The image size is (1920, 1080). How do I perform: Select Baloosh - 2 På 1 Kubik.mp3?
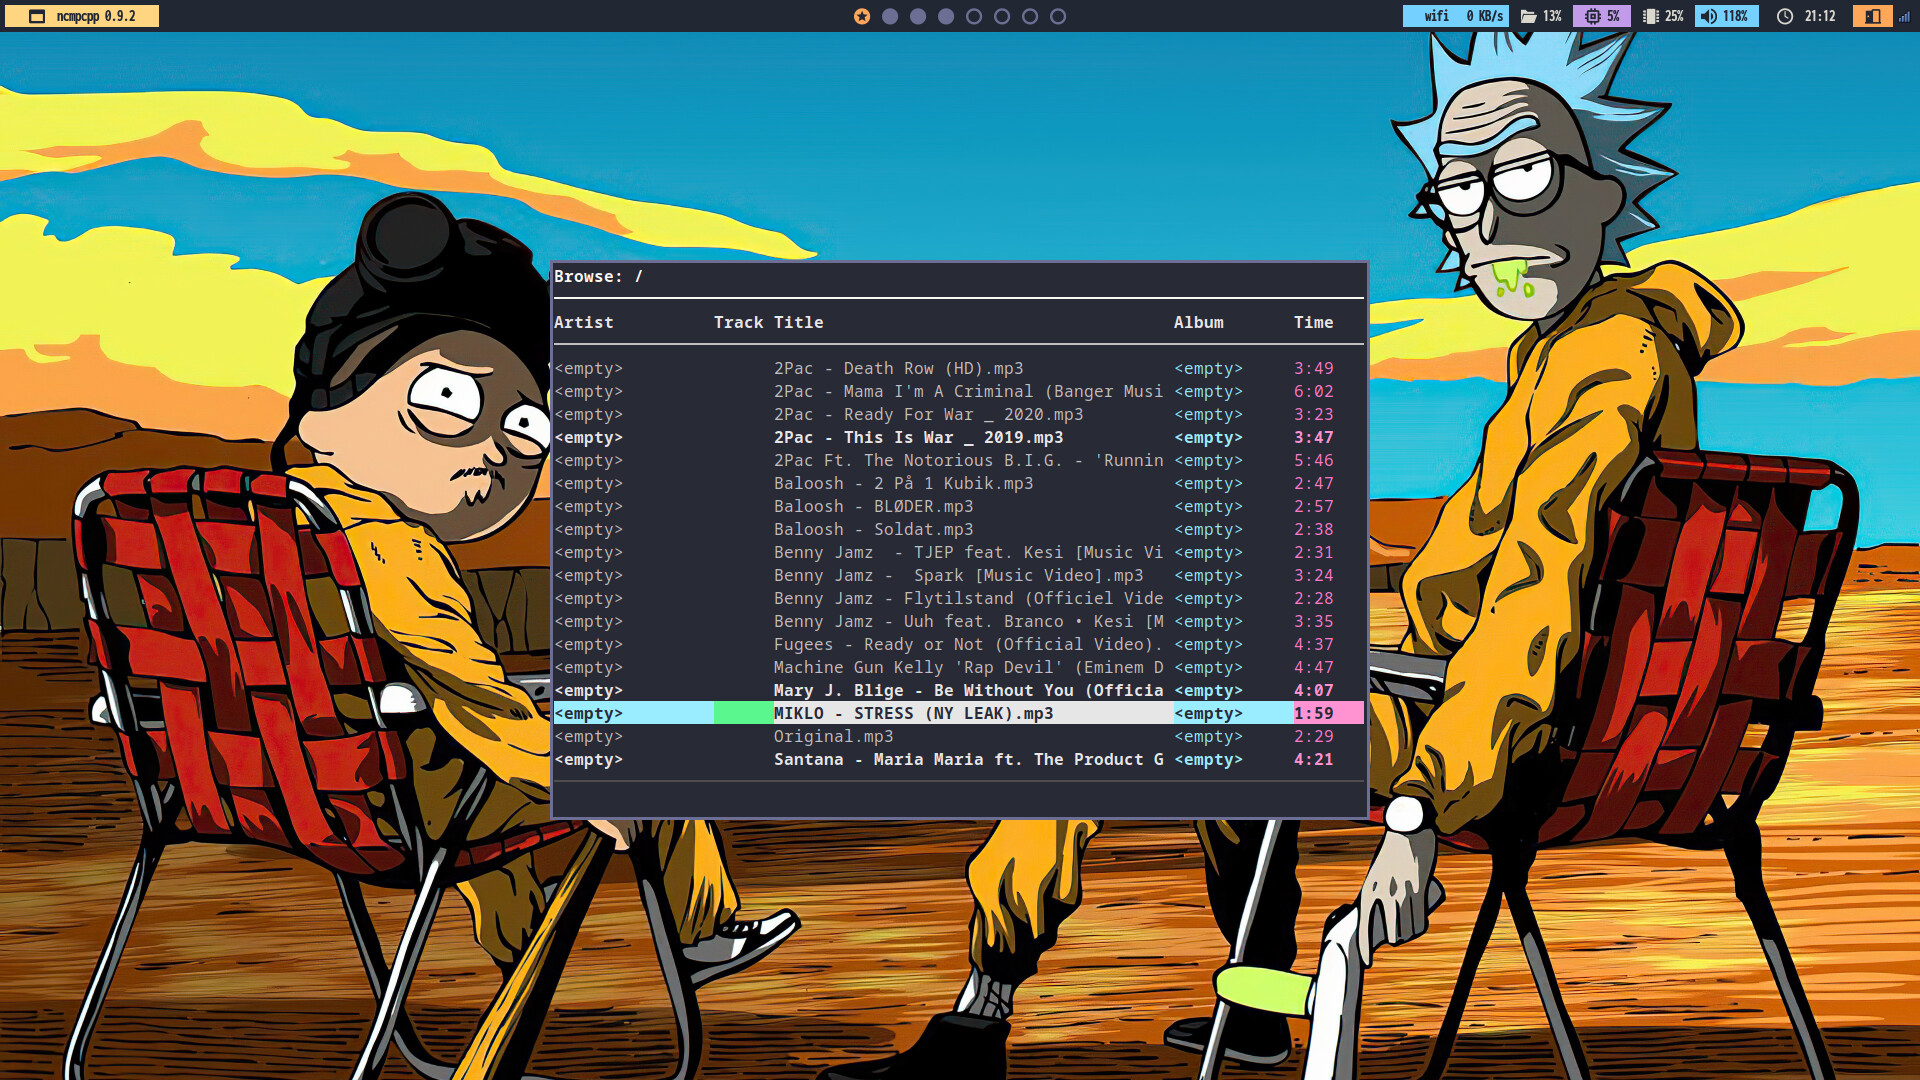coord(959,483)
